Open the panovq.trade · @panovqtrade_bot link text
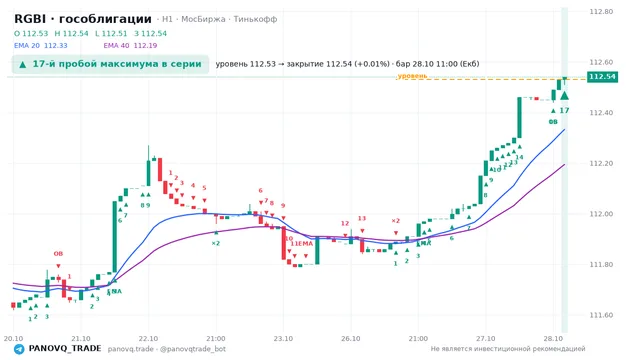 [x=167, y=349]
